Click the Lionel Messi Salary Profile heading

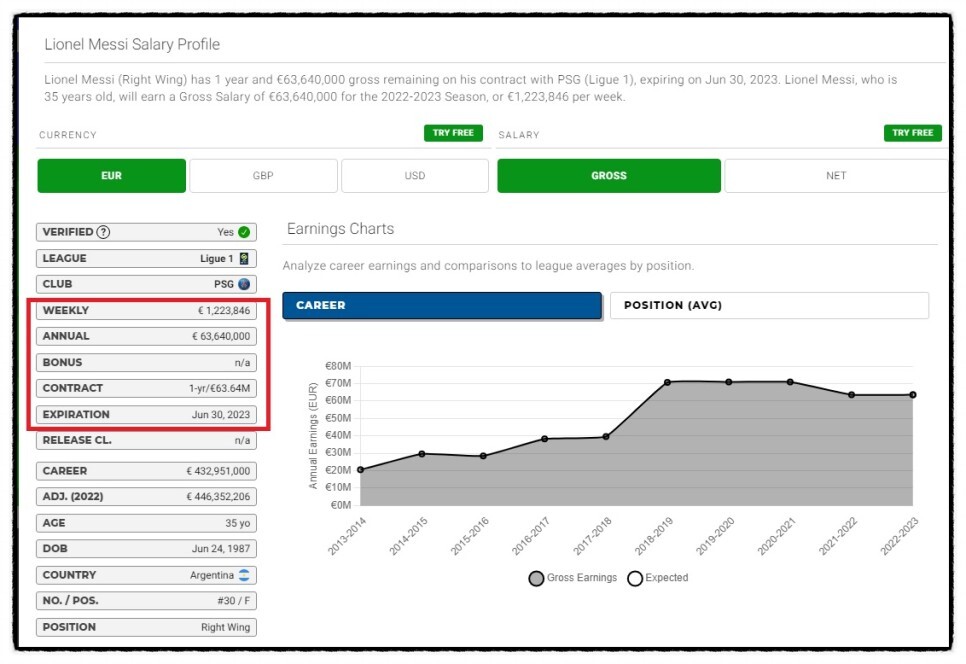[132, 44]
